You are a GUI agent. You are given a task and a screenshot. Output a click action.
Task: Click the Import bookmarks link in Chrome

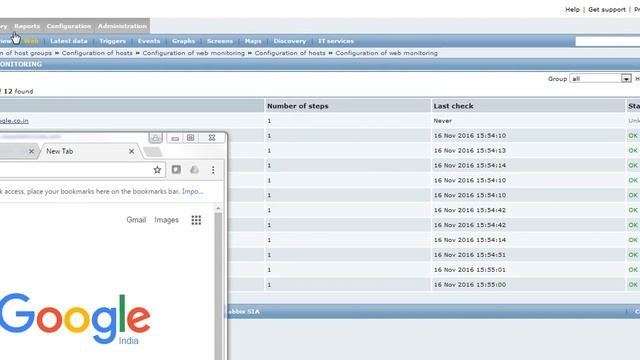pos(193,191)
